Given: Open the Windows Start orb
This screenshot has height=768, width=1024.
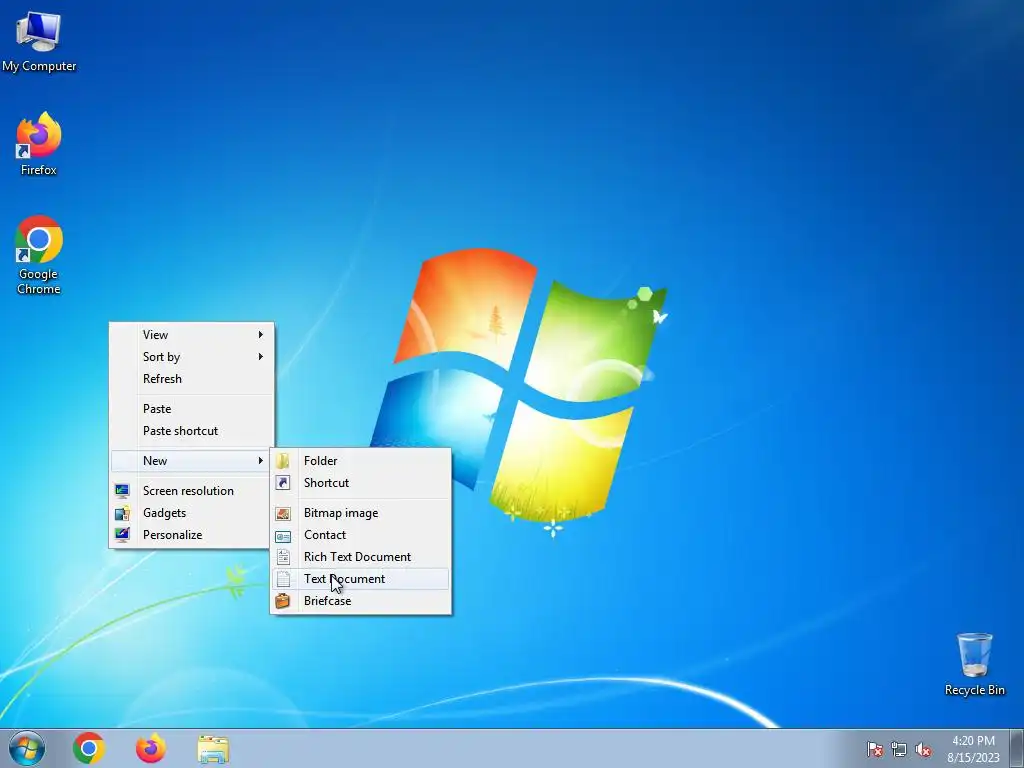Looking at the screenshot, I should click(x=27, y=748).
